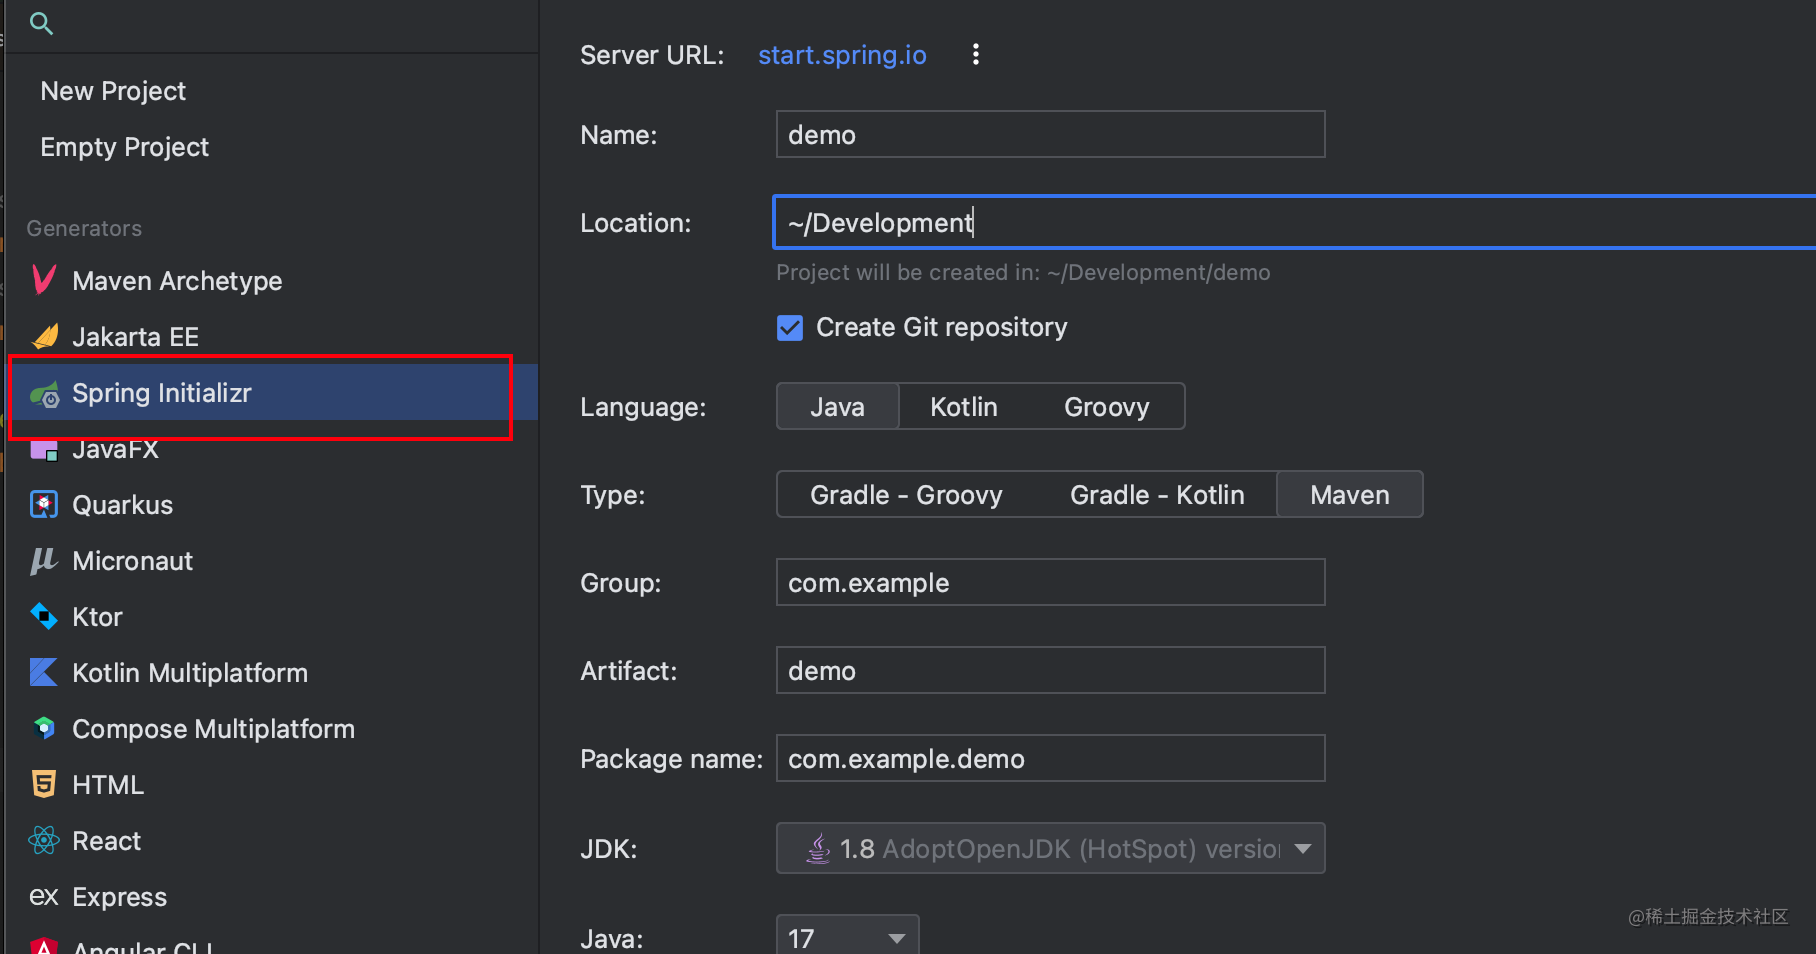Open the start.spring.io server link
1816x954 pixels.
click(x=842, y=55)
